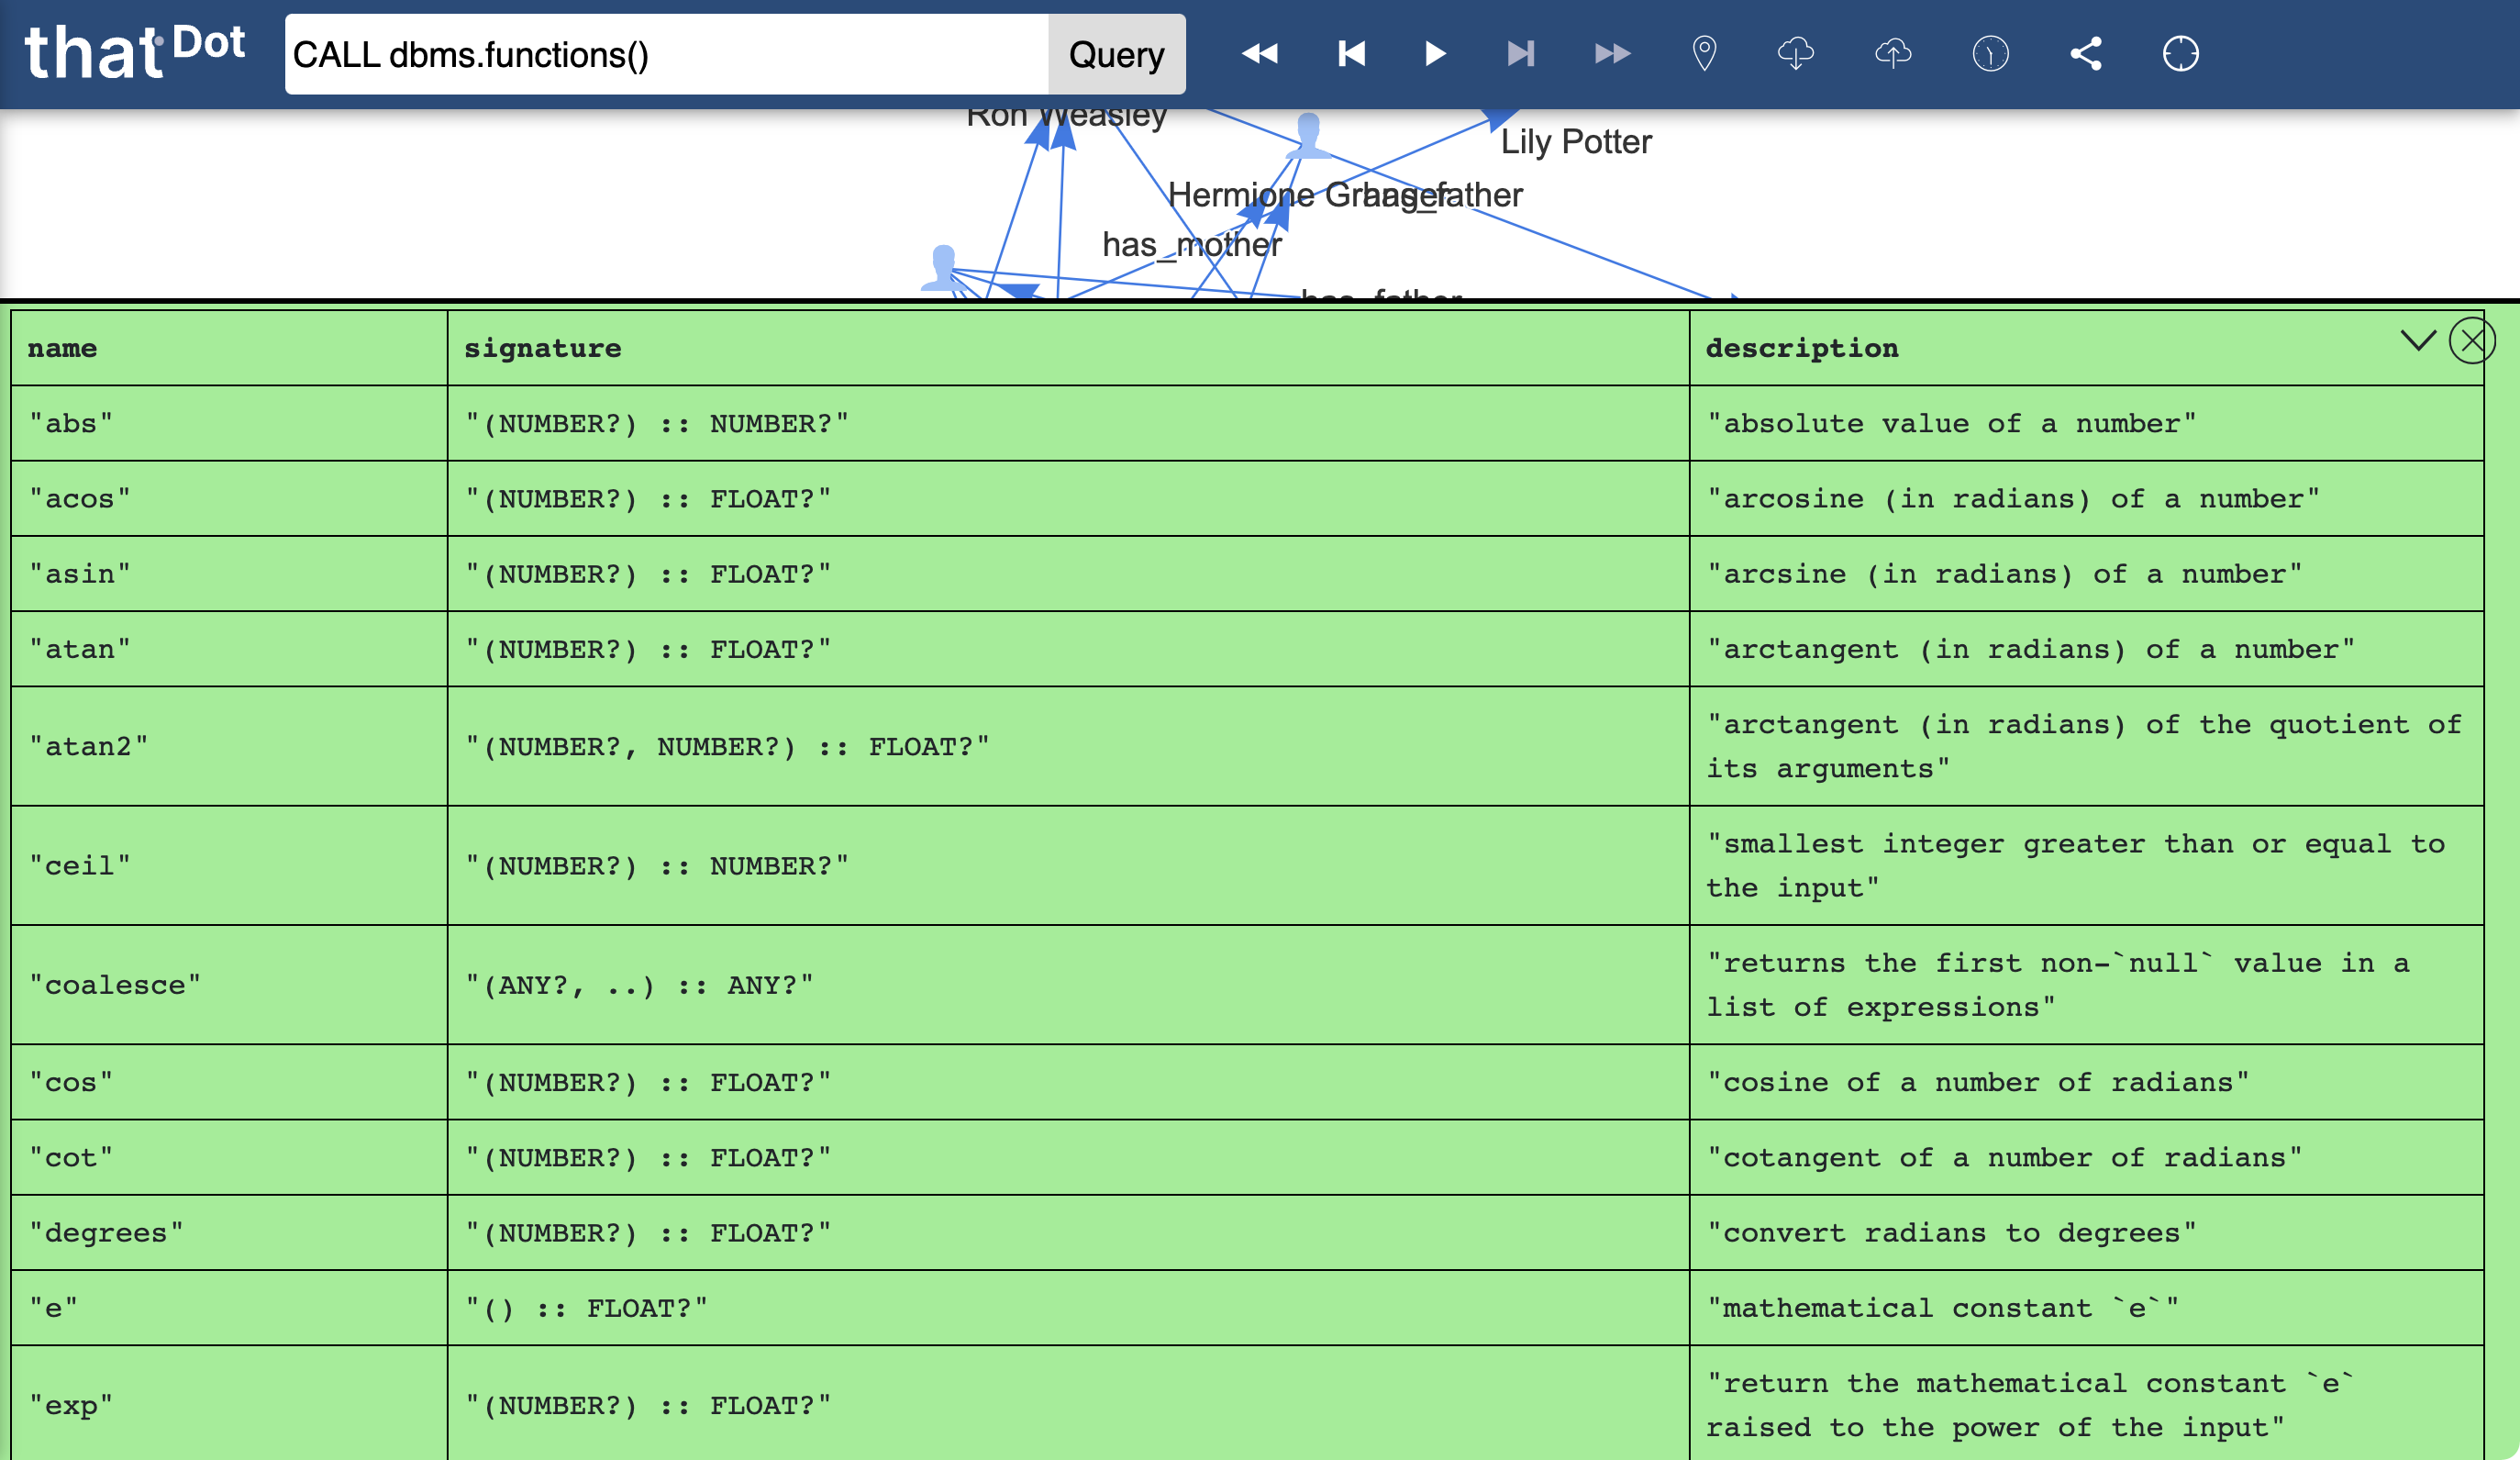Click the name column header to sort
2520x1460 pixels.
pos(61,350)
